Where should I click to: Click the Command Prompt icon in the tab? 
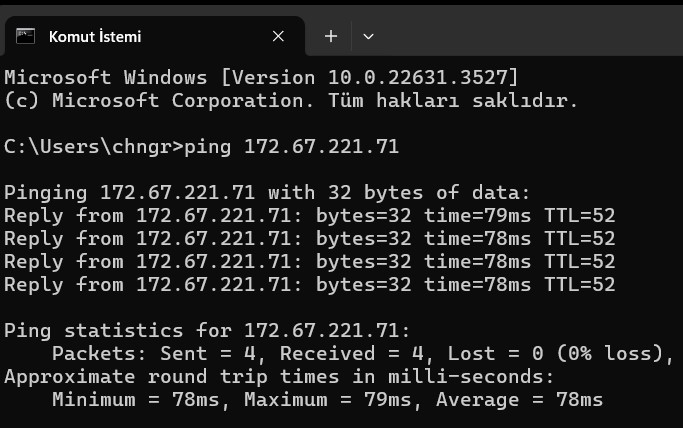click(25, 36)
